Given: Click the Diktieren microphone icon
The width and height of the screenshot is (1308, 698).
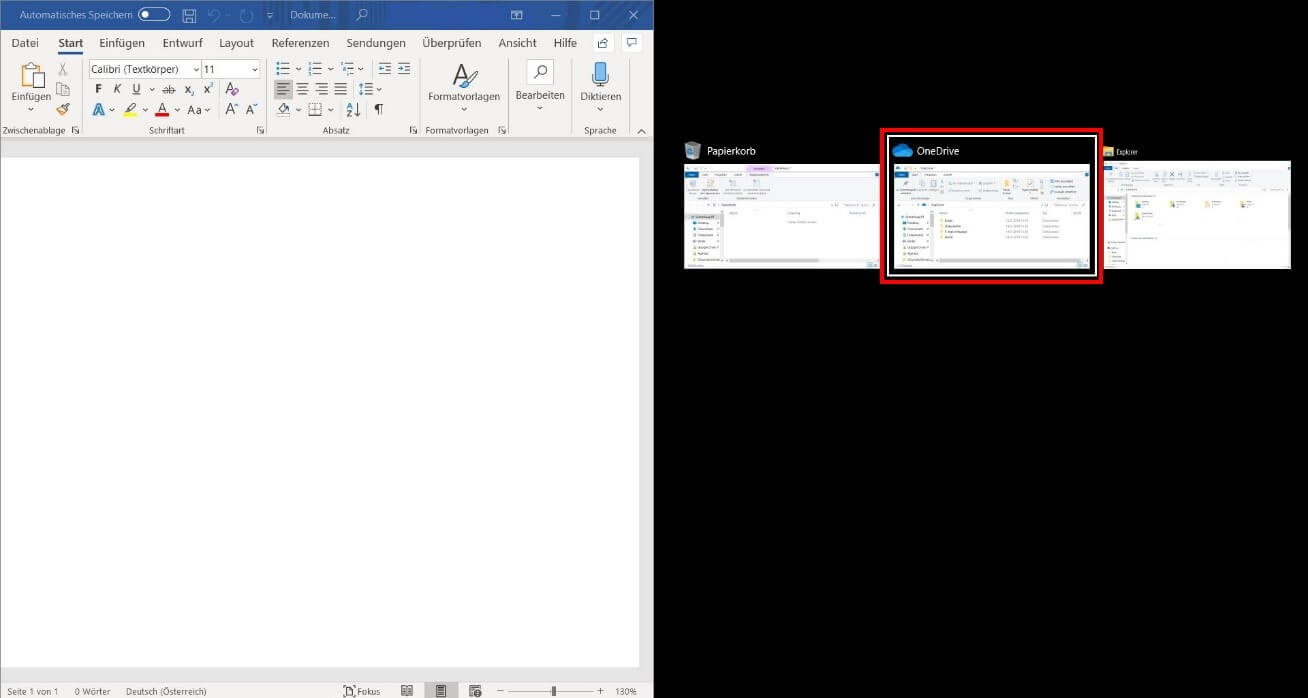Looking at the screenshot, I should point(600,75).
